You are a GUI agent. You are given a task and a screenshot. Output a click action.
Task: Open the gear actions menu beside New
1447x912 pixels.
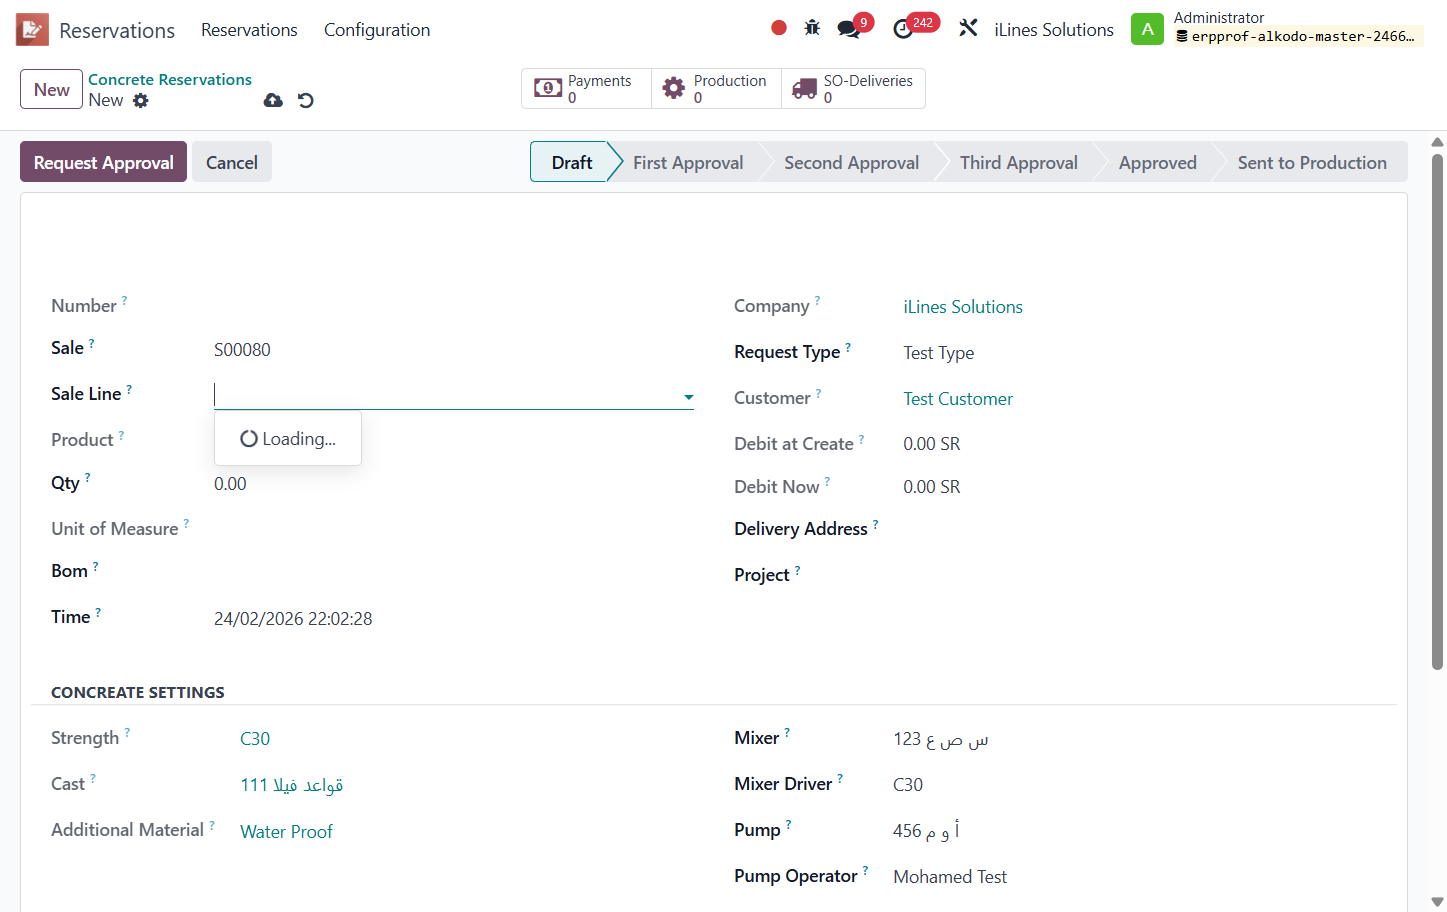pyautogui.click(x=141, y=100)
